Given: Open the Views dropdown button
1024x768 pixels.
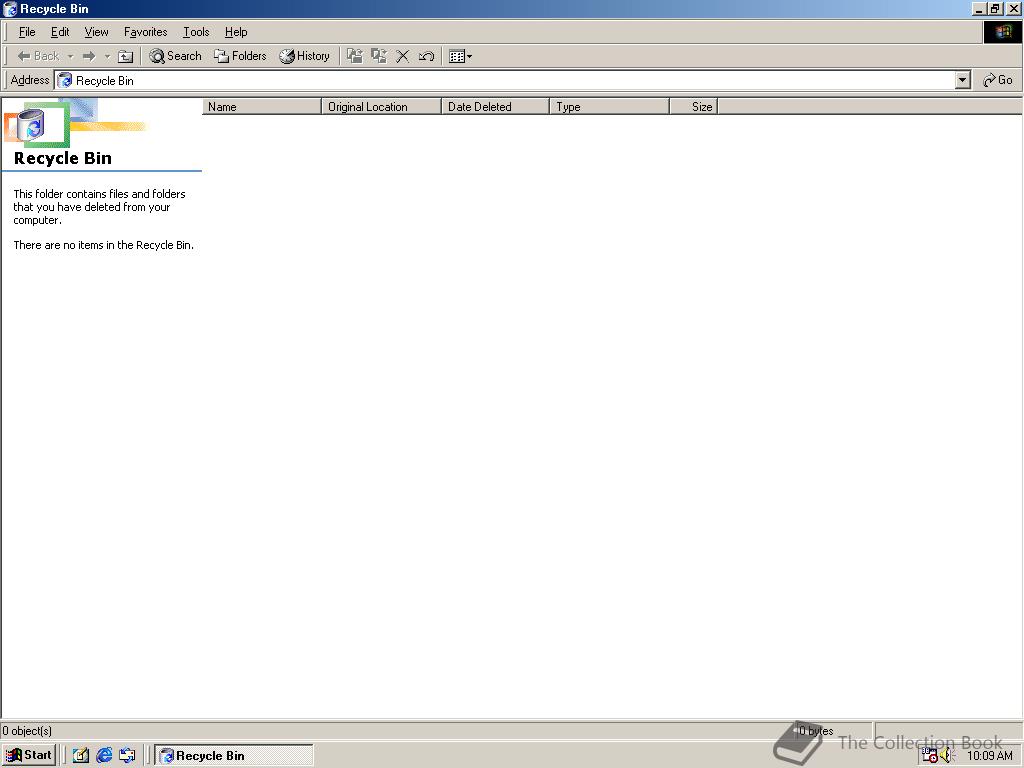Looking at the screenshot, I should [x=460, y=56].
